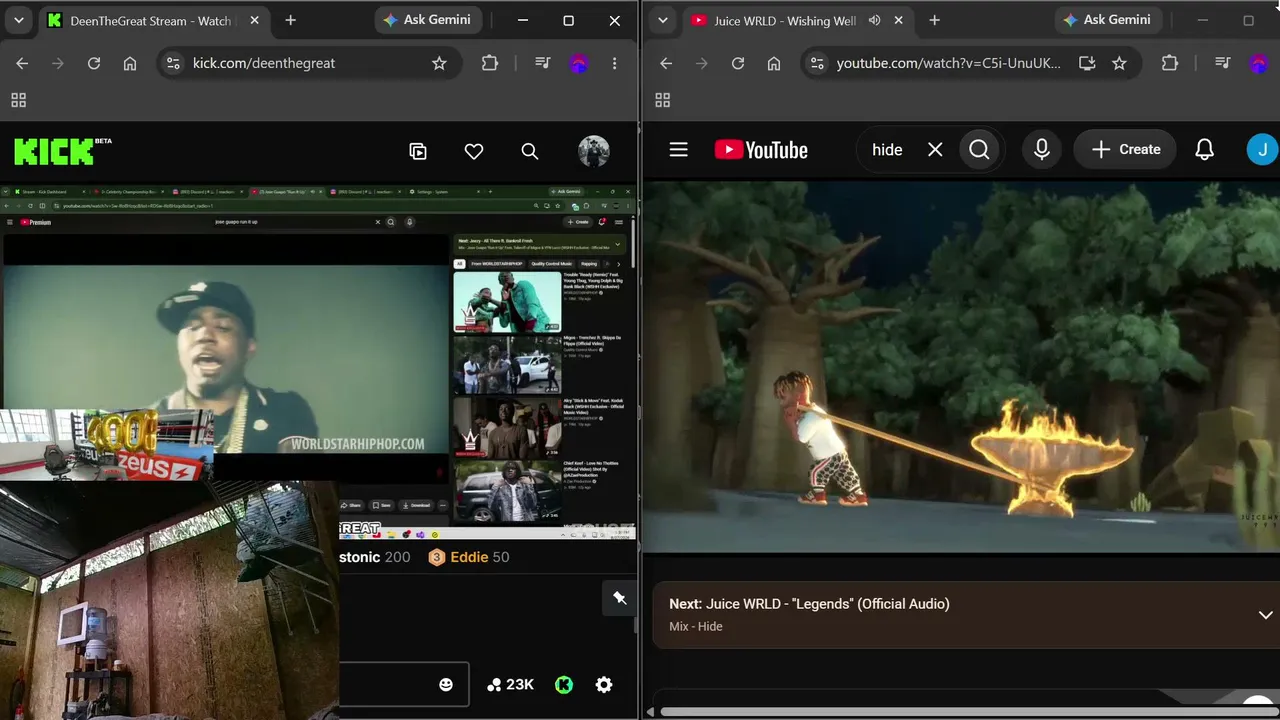Open YouTube notifications bell

point(1205,150)
